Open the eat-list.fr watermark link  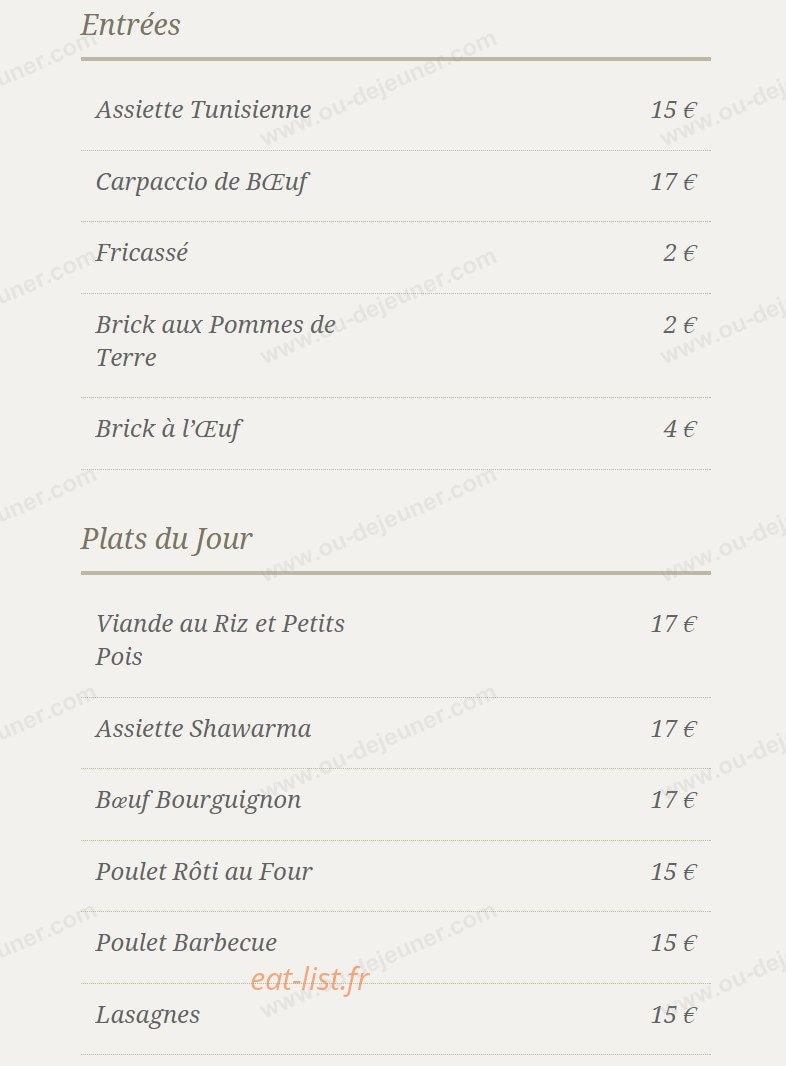point(309,980)
